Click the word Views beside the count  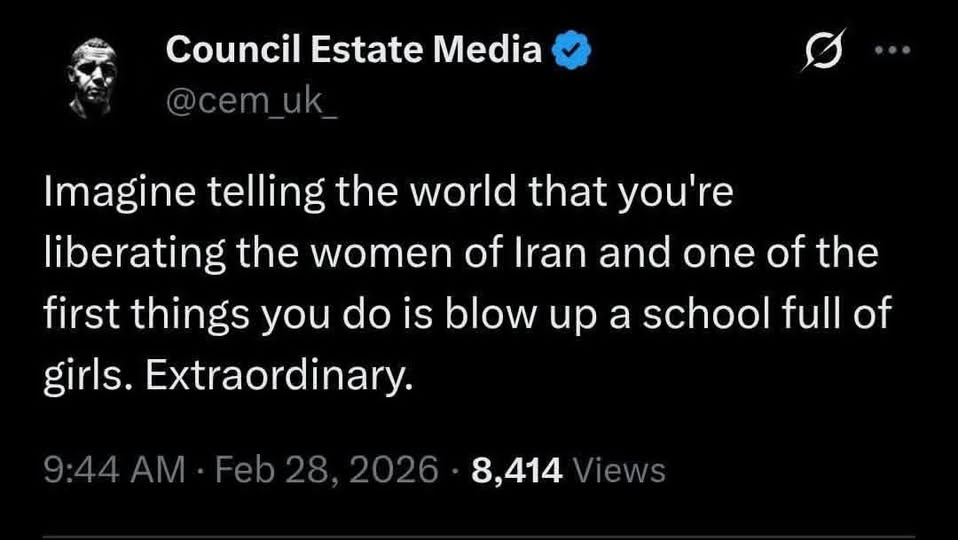point(622,468)
